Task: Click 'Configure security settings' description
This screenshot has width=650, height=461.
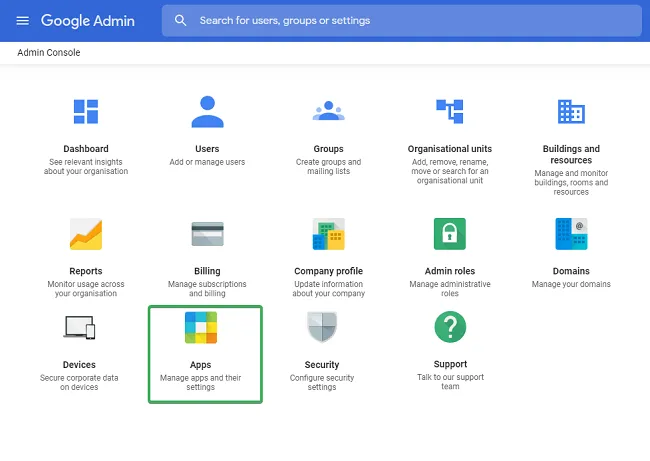Action: [322, 383]
